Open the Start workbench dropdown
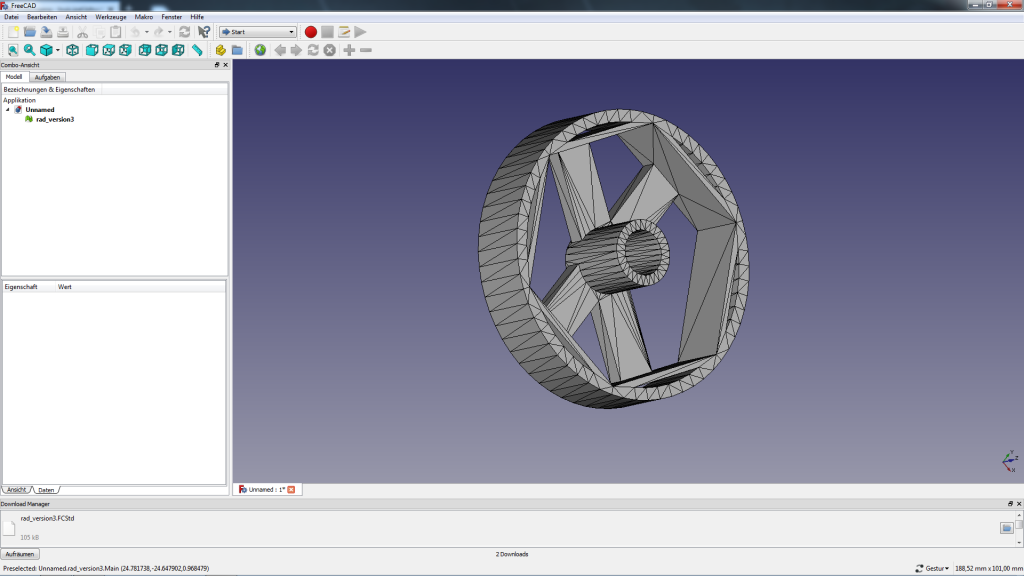The image size is (1024, 576). [258, 32]
